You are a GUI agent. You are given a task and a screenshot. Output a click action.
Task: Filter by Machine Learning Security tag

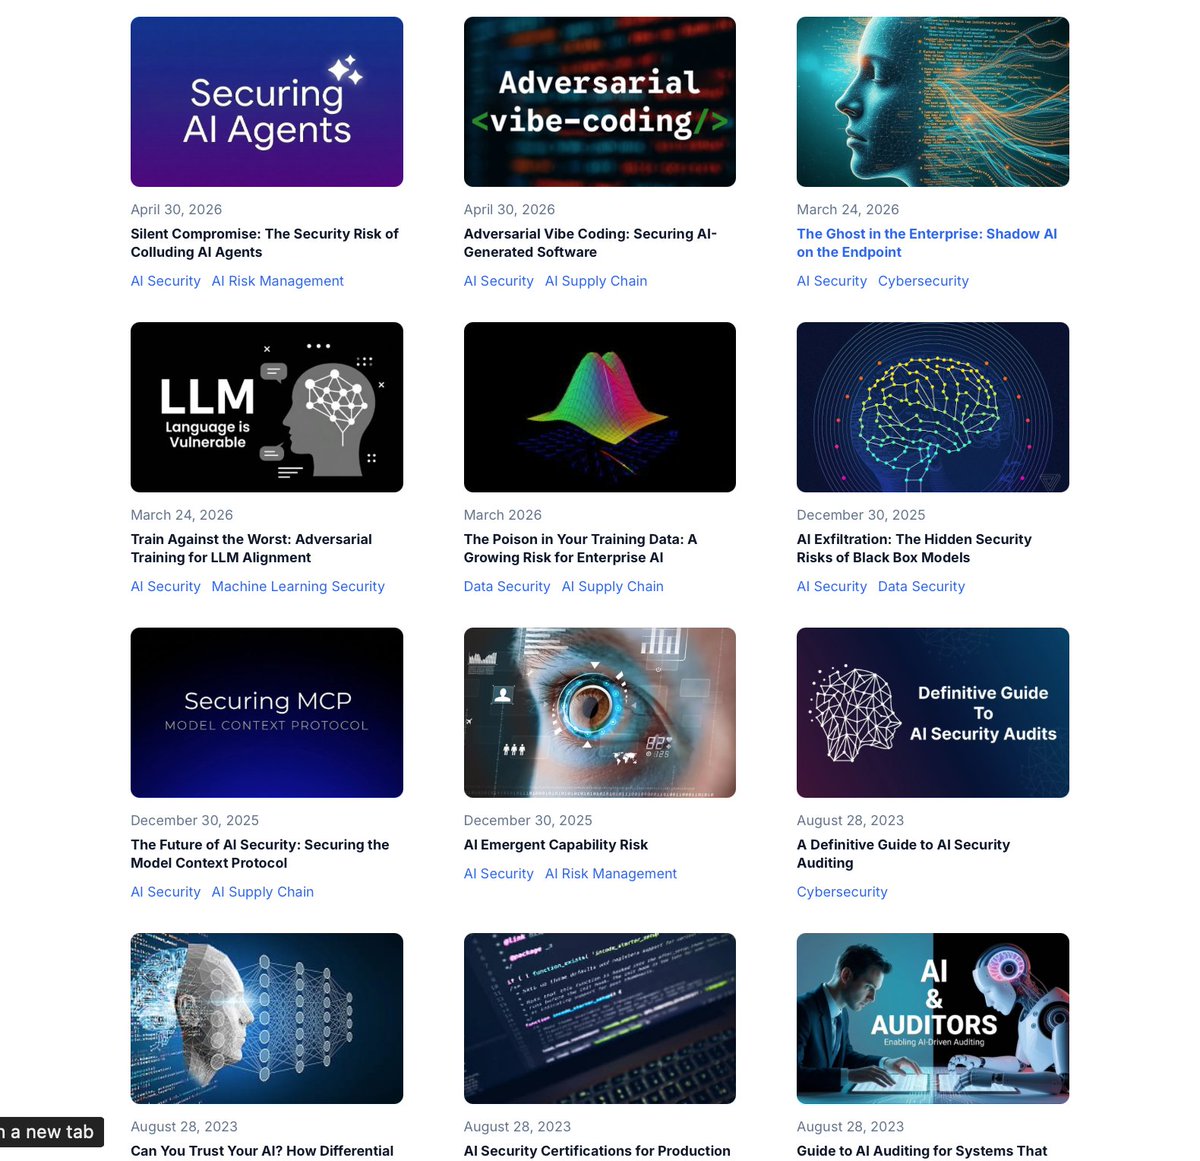(298, 587)
